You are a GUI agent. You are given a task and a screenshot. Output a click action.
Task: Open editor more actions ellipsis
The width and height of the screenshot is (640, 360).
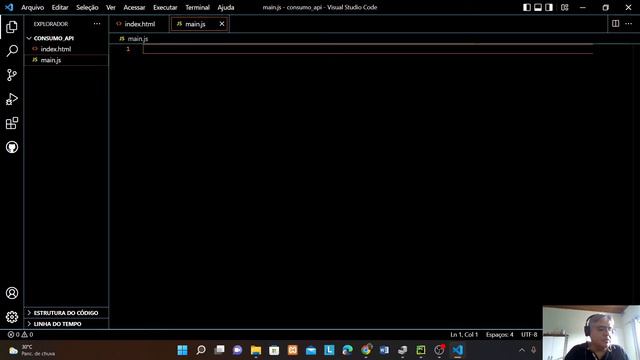[629, 24]
